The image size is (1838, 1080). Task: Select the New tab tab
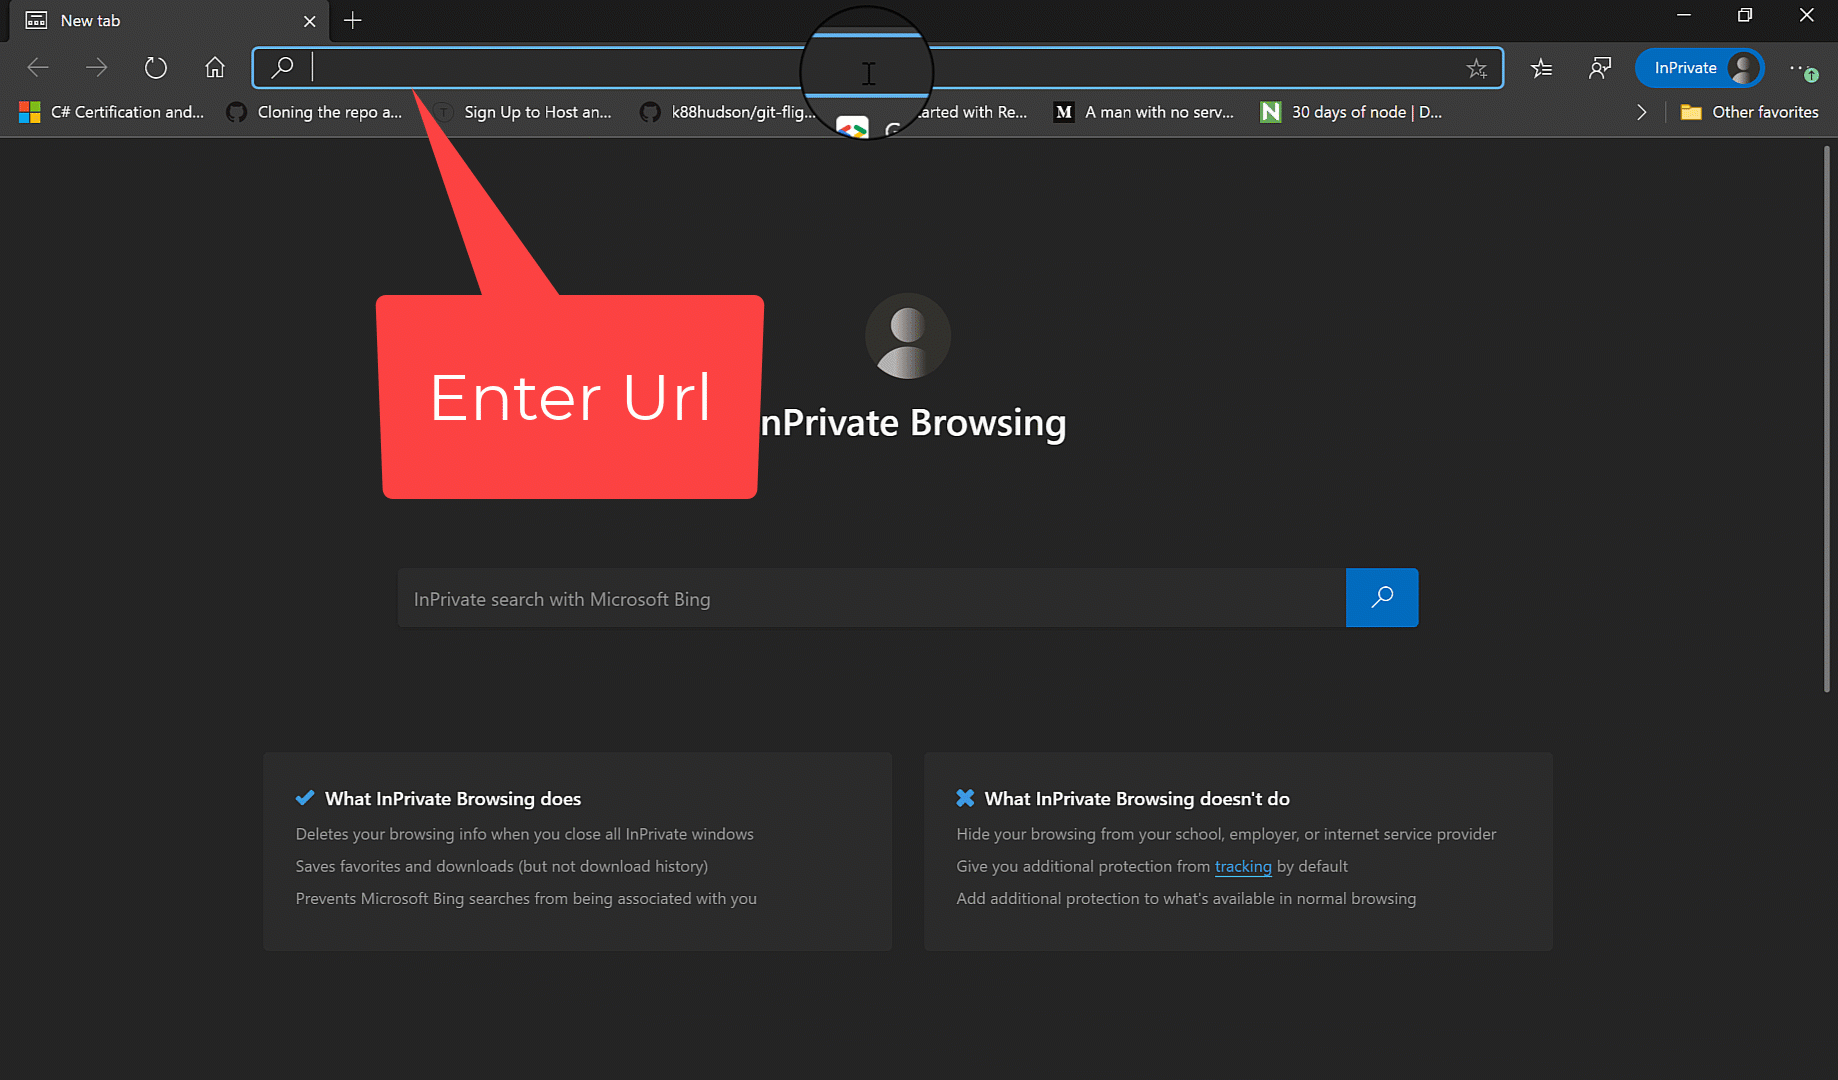coord(170,21)
